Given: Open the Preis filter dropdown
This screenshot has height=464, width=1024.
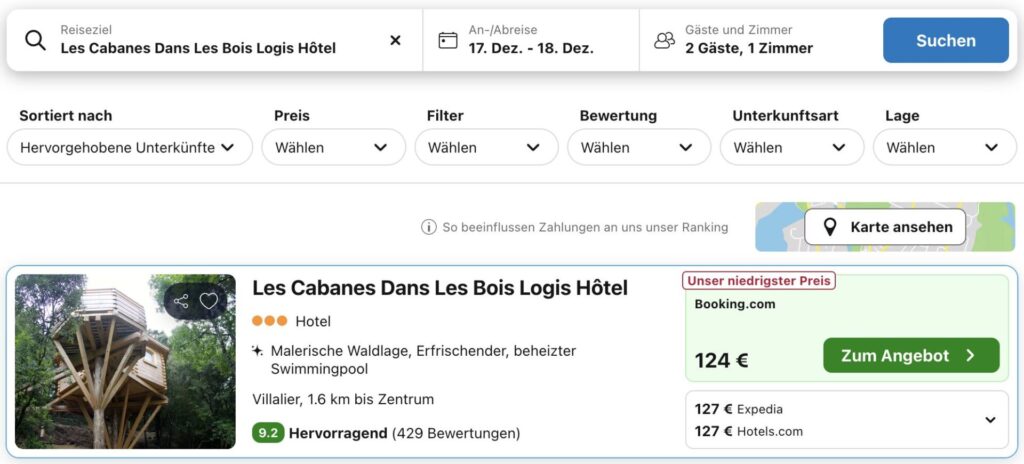Looking at the screenshot, I should click(x=331, y=147).
